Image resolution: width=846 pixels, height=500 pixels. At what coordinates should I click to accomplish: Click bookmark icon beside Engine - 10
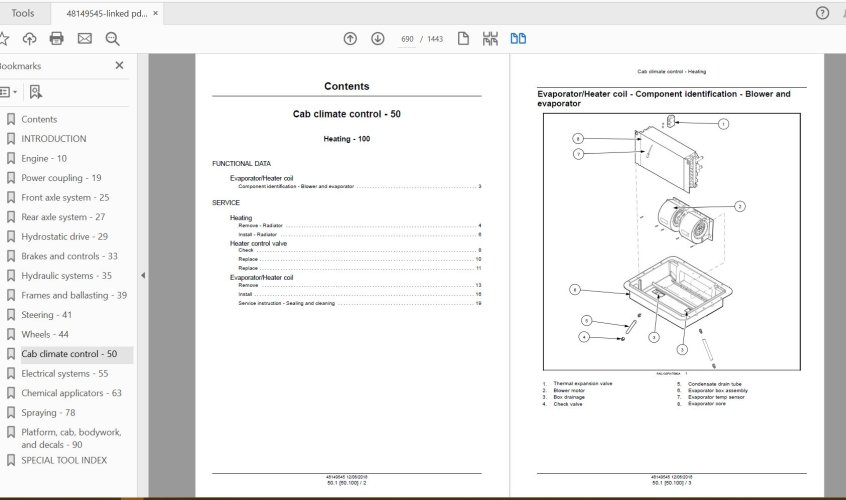tap(10, 159)
